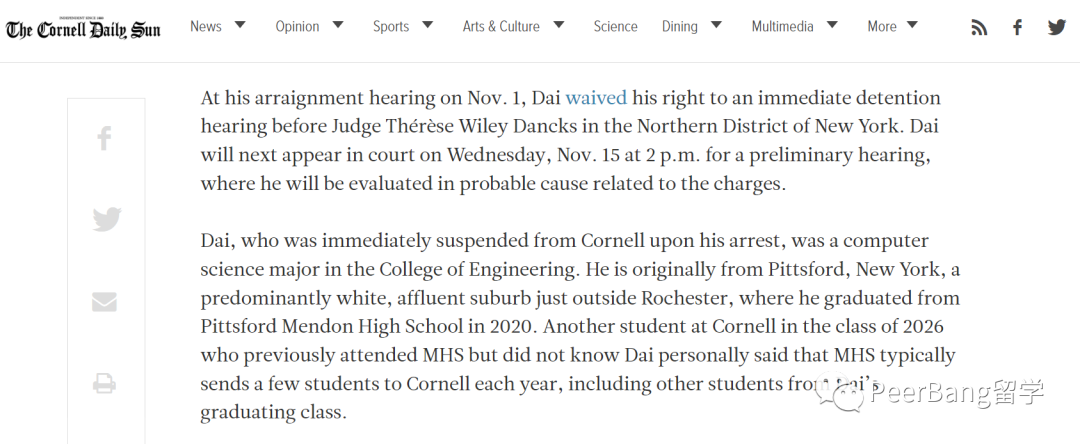
Task: Expand the Sports dropdown arrow
Action: tap(428, 25)
